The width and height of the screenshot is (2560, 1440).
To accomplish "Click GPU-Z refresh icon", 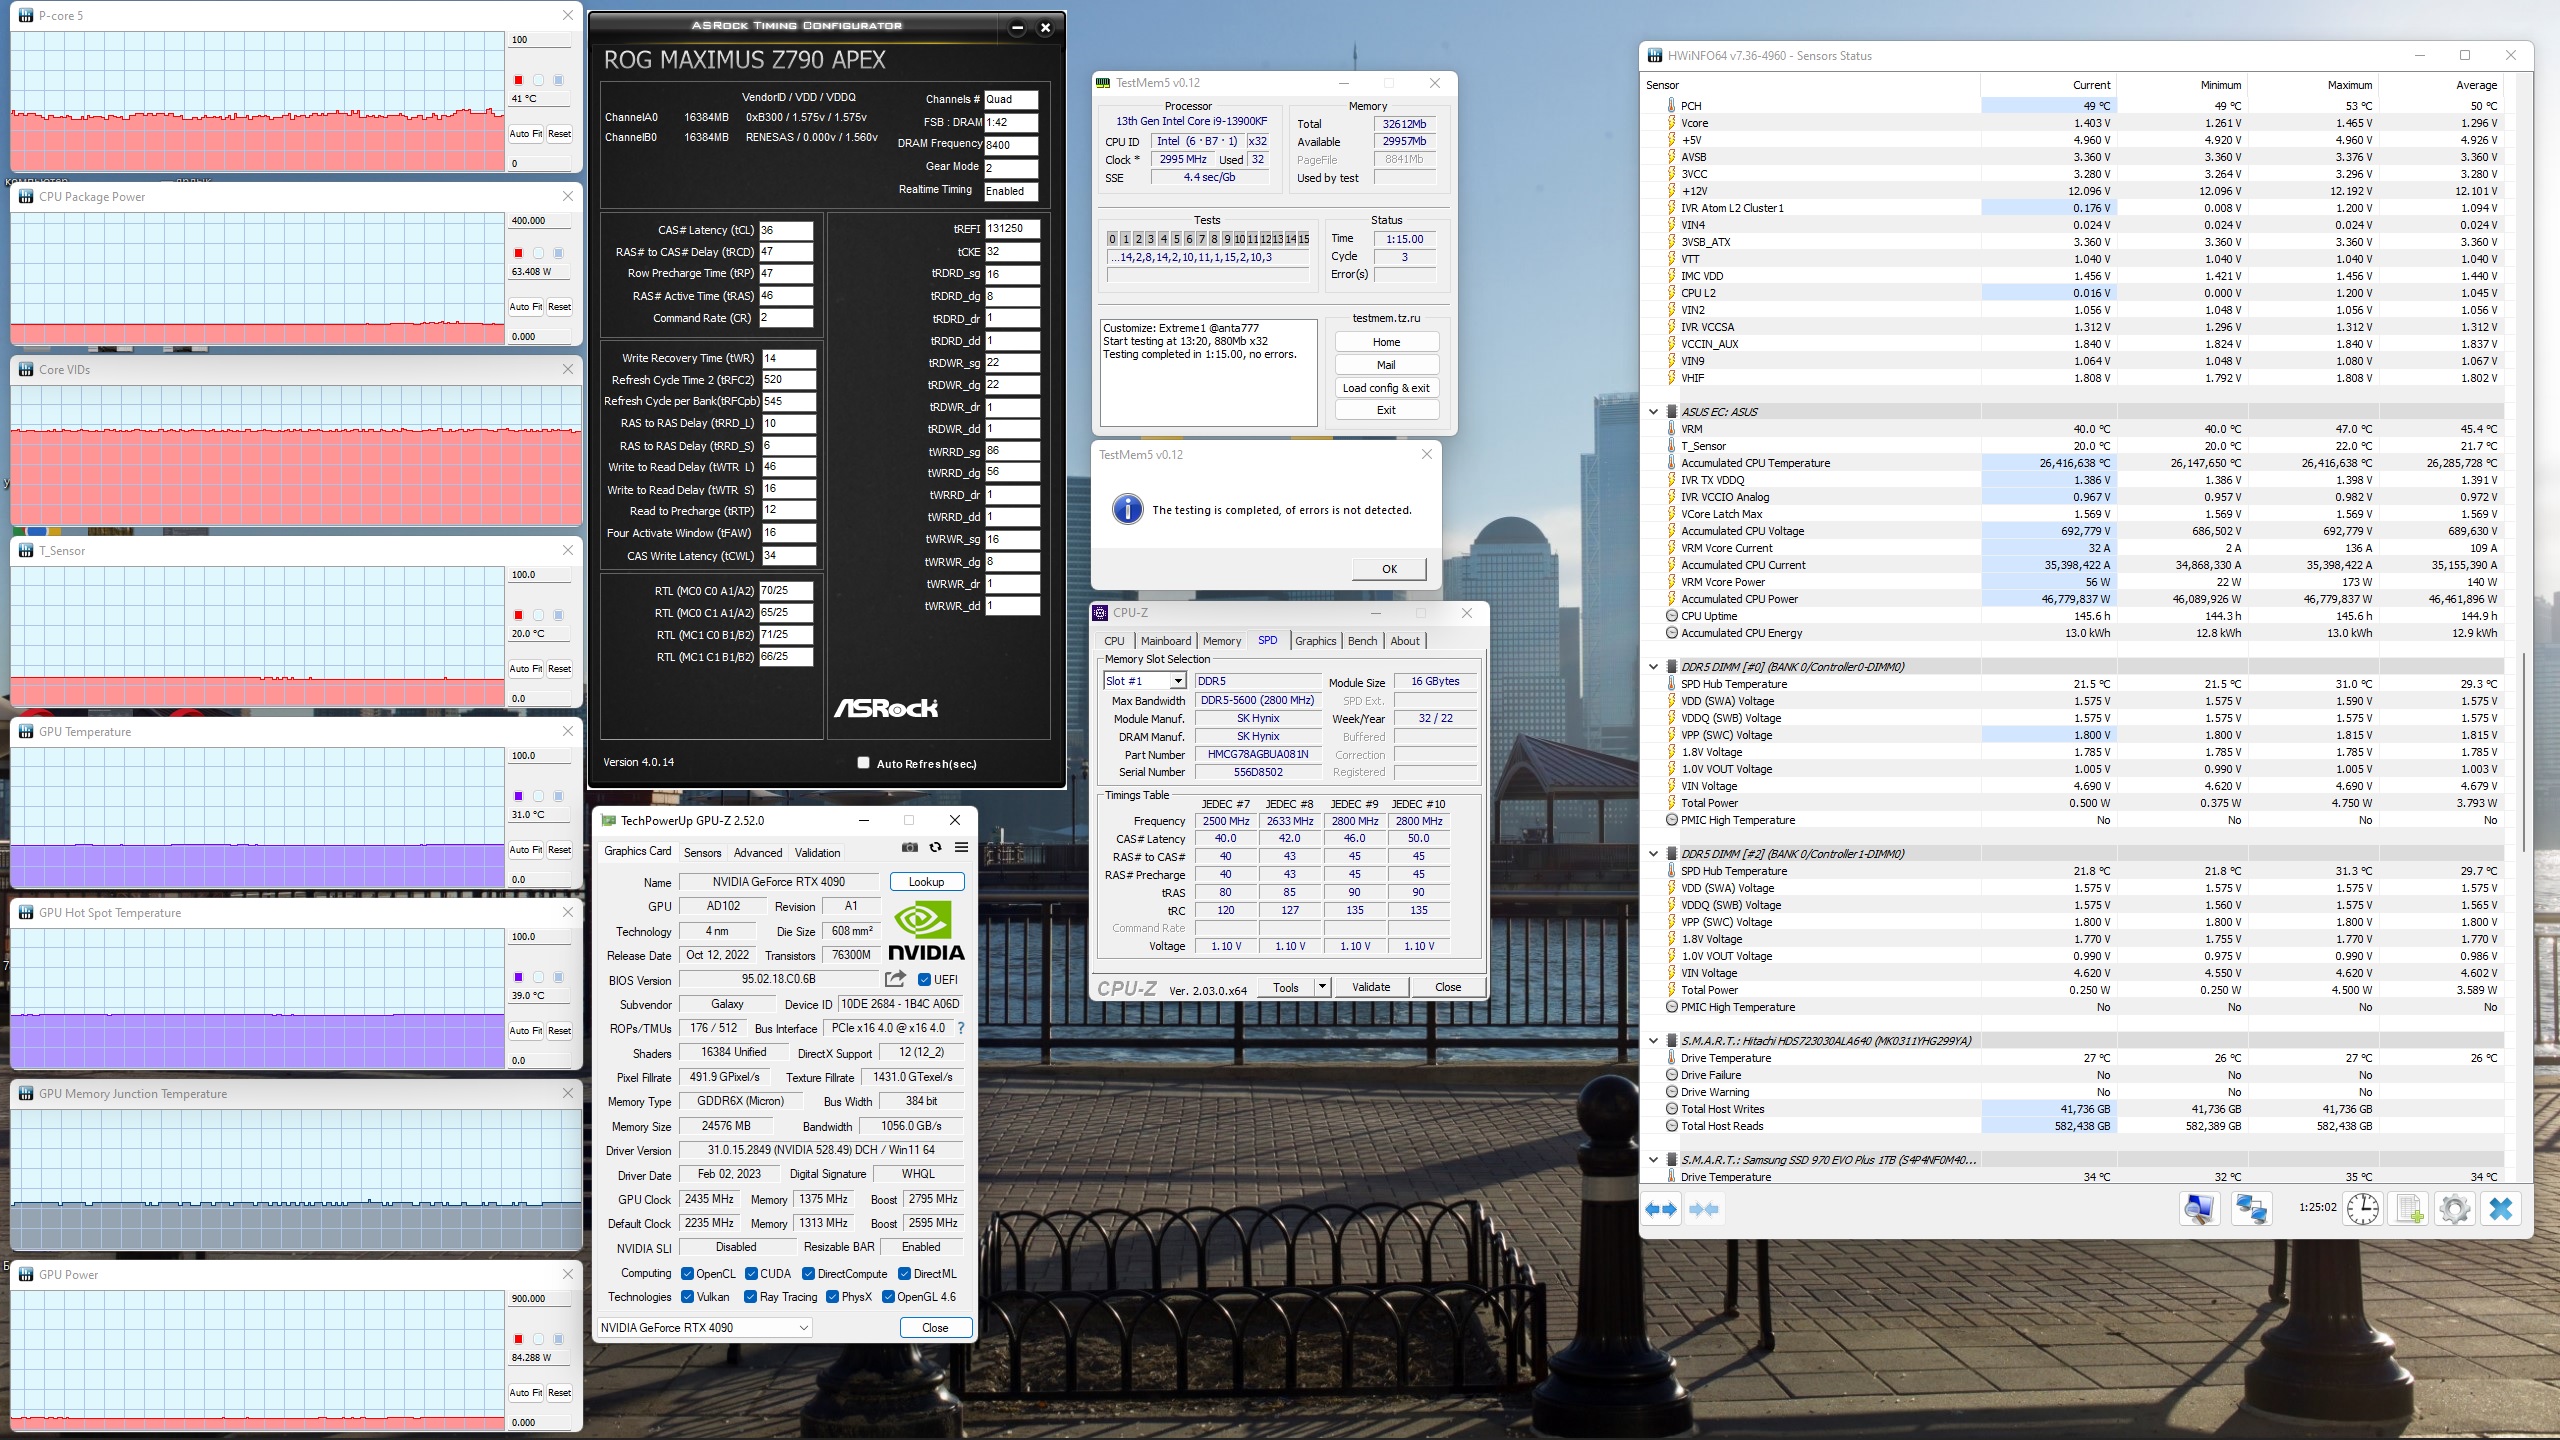I will pyautogui.click(x=935, y=847).
